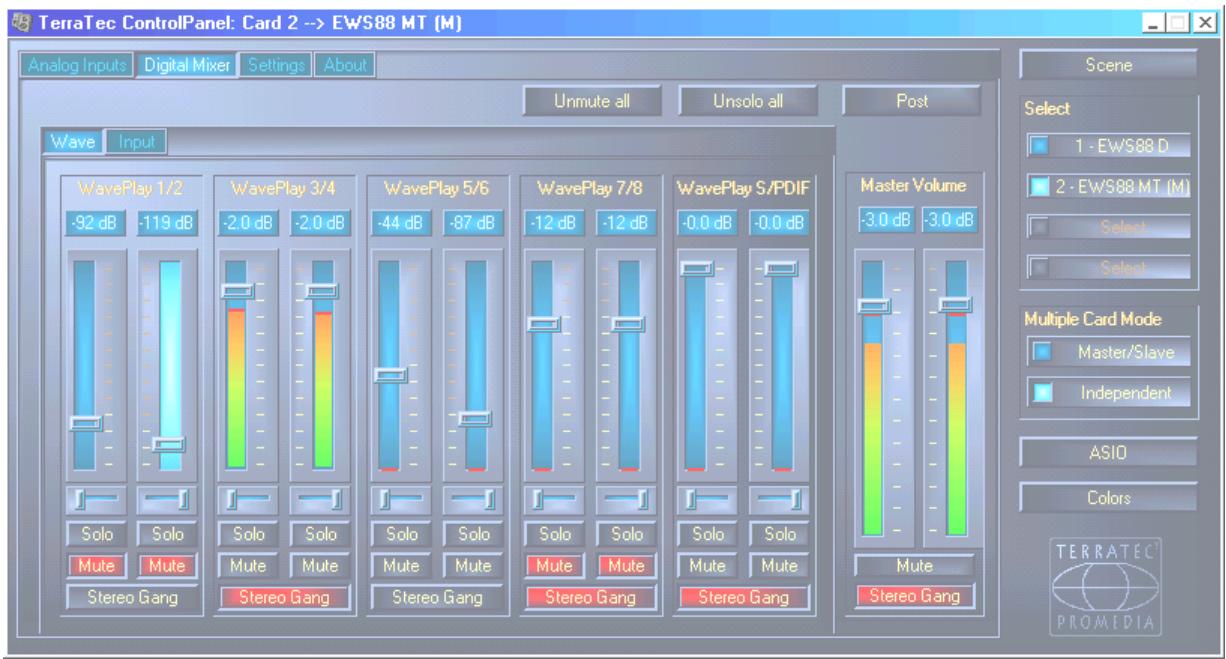This screenshot has width=1226, height=659.
Task: Click the Post button
Action: coord(912,101)
